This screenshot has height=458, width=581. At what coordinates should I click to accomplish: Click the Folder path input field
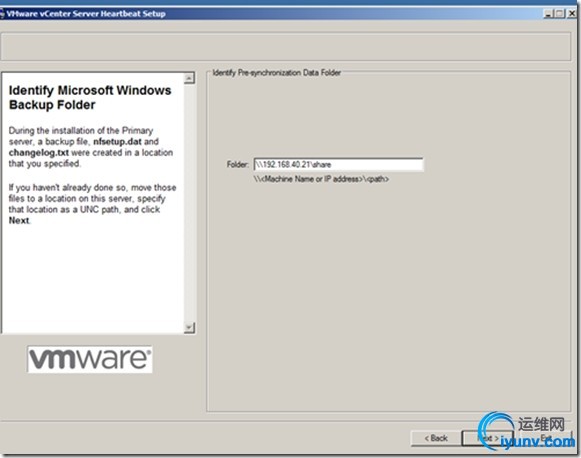[x=338, y=165]
